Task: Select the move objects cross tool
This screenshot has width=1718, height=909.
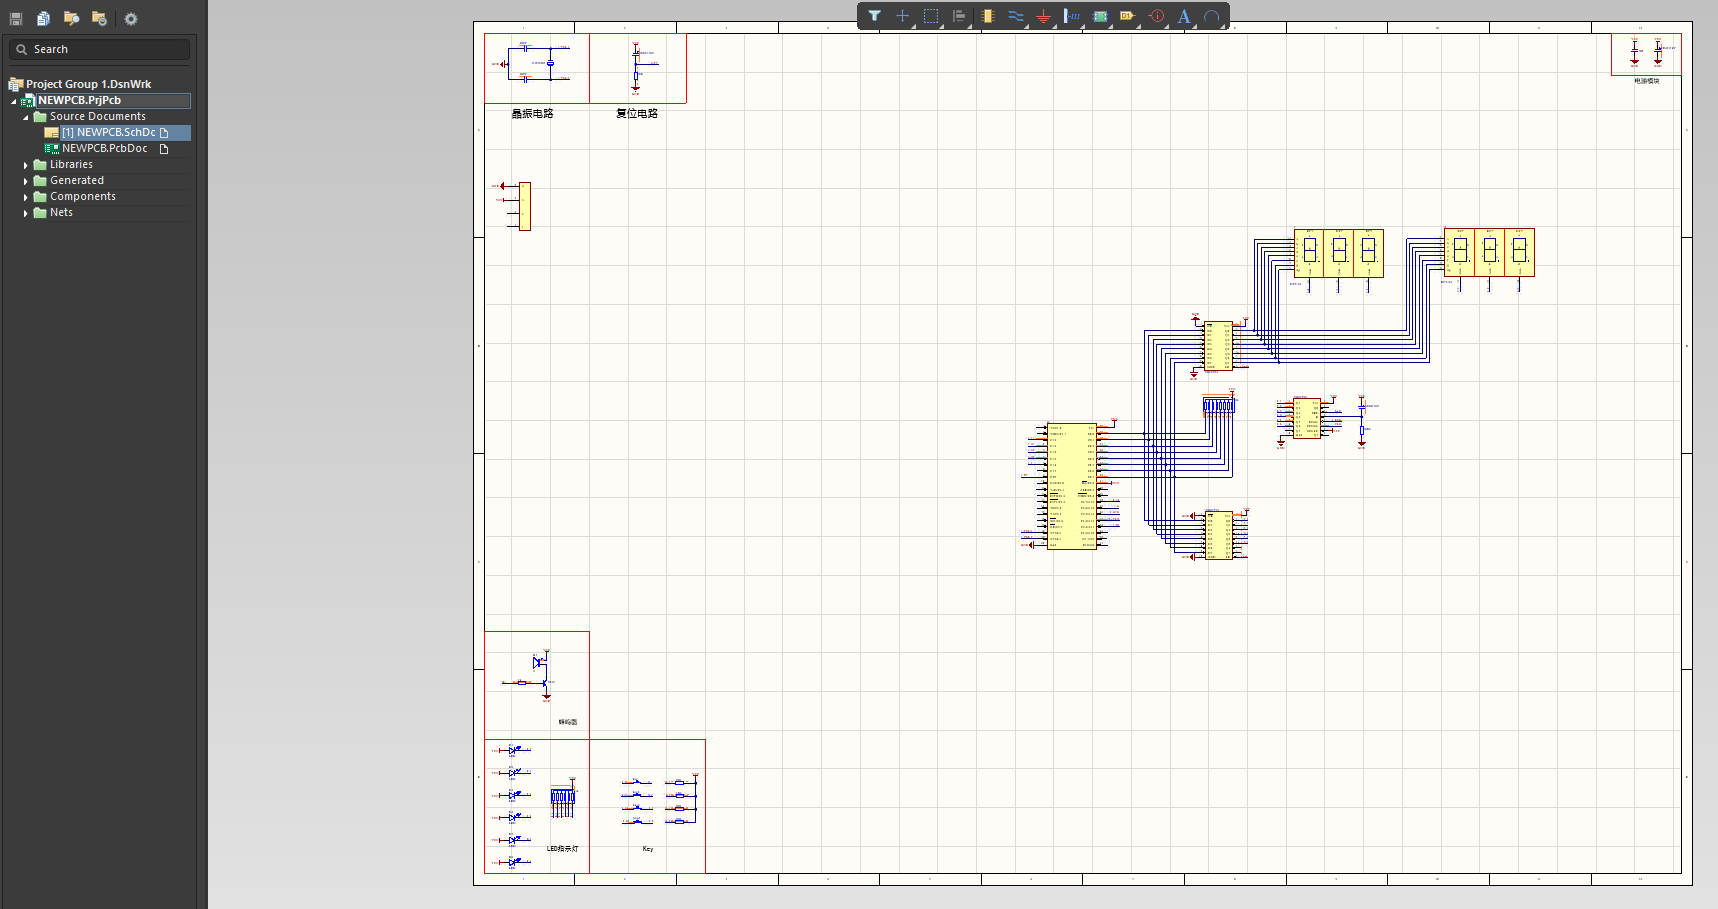Action: coord(902,16)
